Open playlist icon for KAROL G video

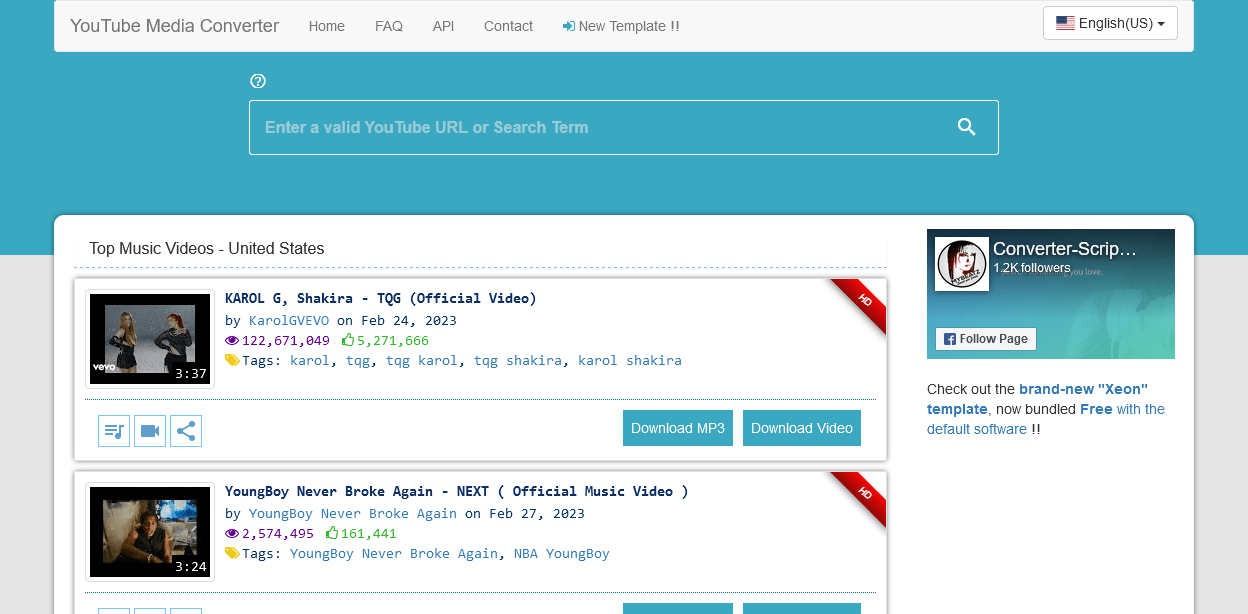(x=114, y=431)
